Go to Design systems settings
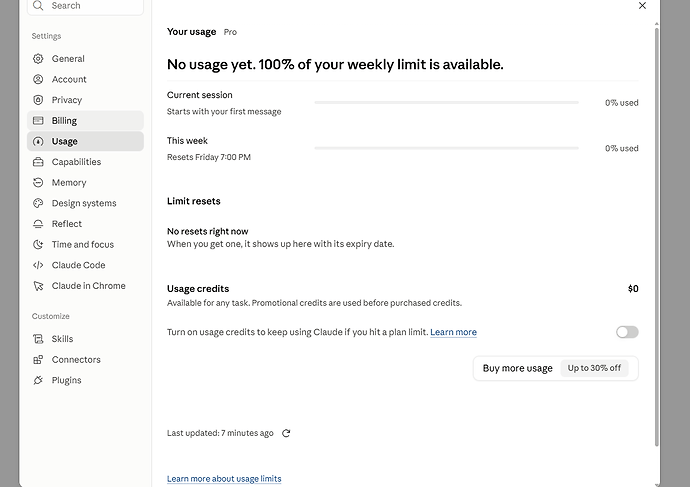Image resolution: width=690 pixels, height=487 pixels. [x=85, y=203]
